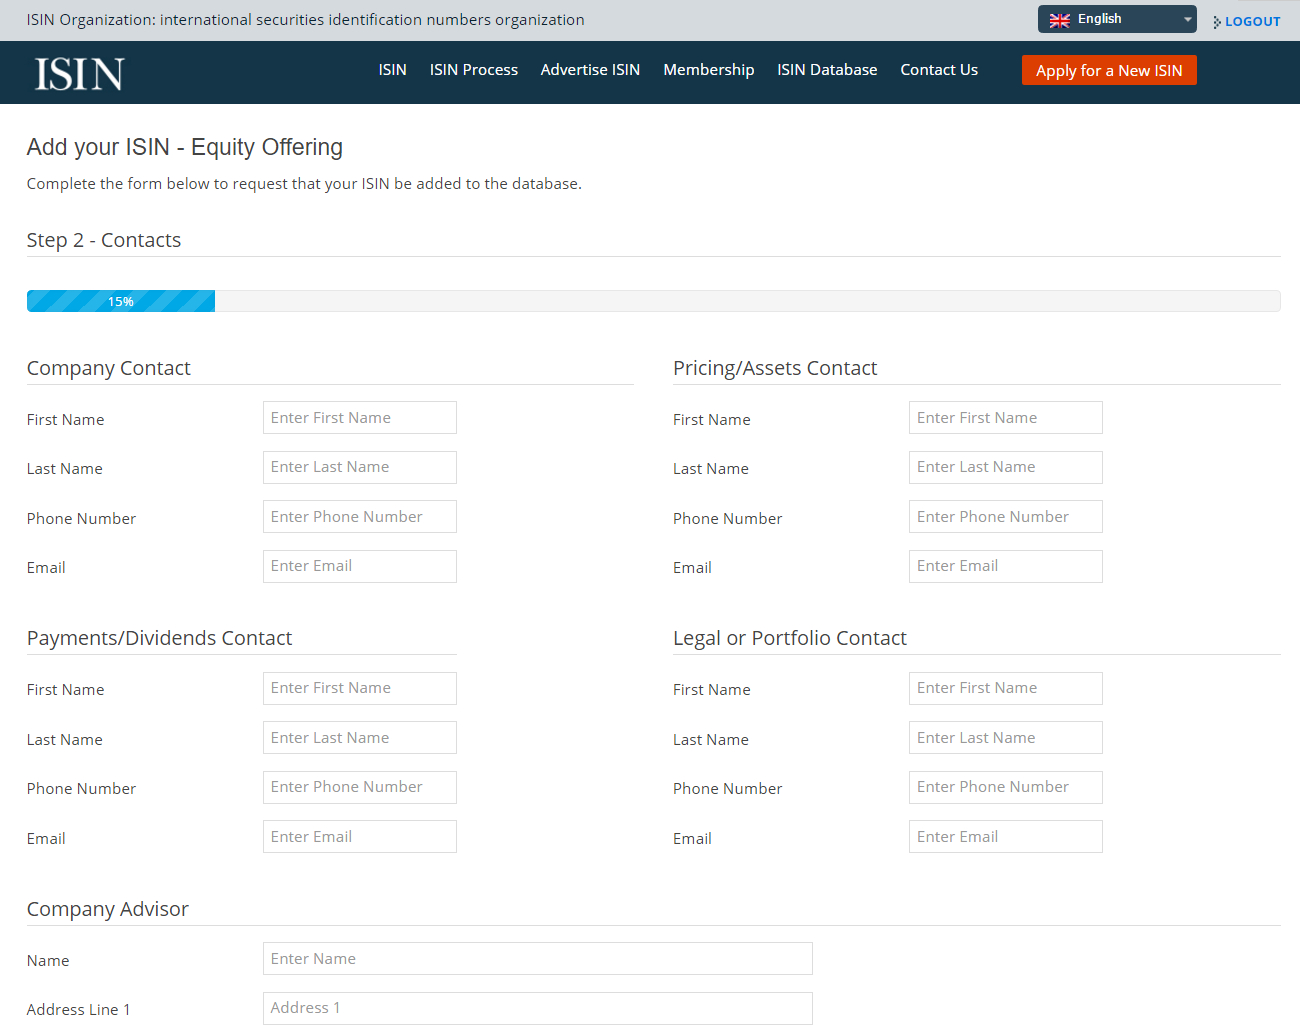The height and width of the screenshot is (1027, 1300).
Task: Open the English language dropdown
Action: point(1110,18)
